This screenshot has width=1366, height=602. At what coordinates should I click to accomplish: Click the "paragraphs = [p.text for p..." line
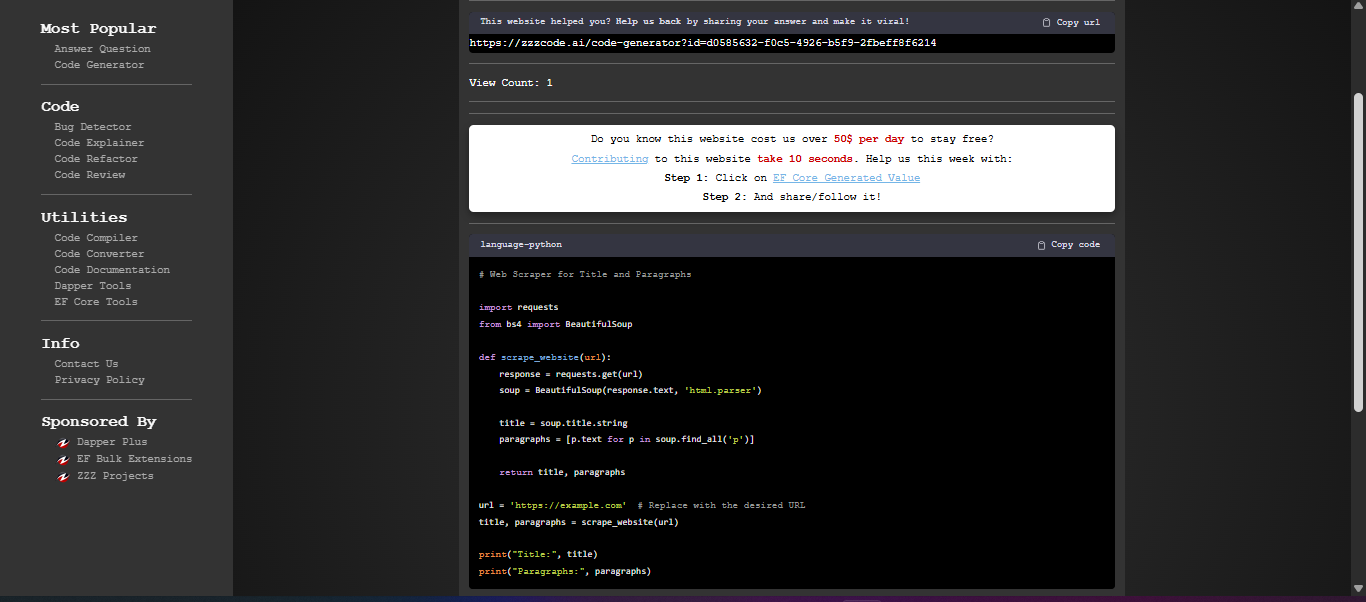click(627, 439)
